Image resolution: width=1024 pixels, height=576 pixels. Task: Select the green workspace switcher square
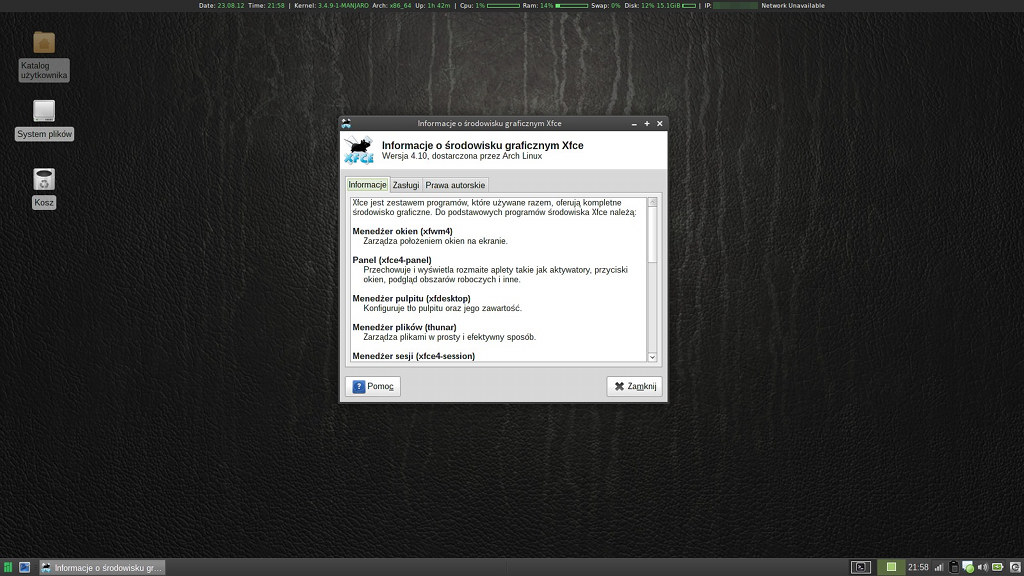(x=891, y=567)
